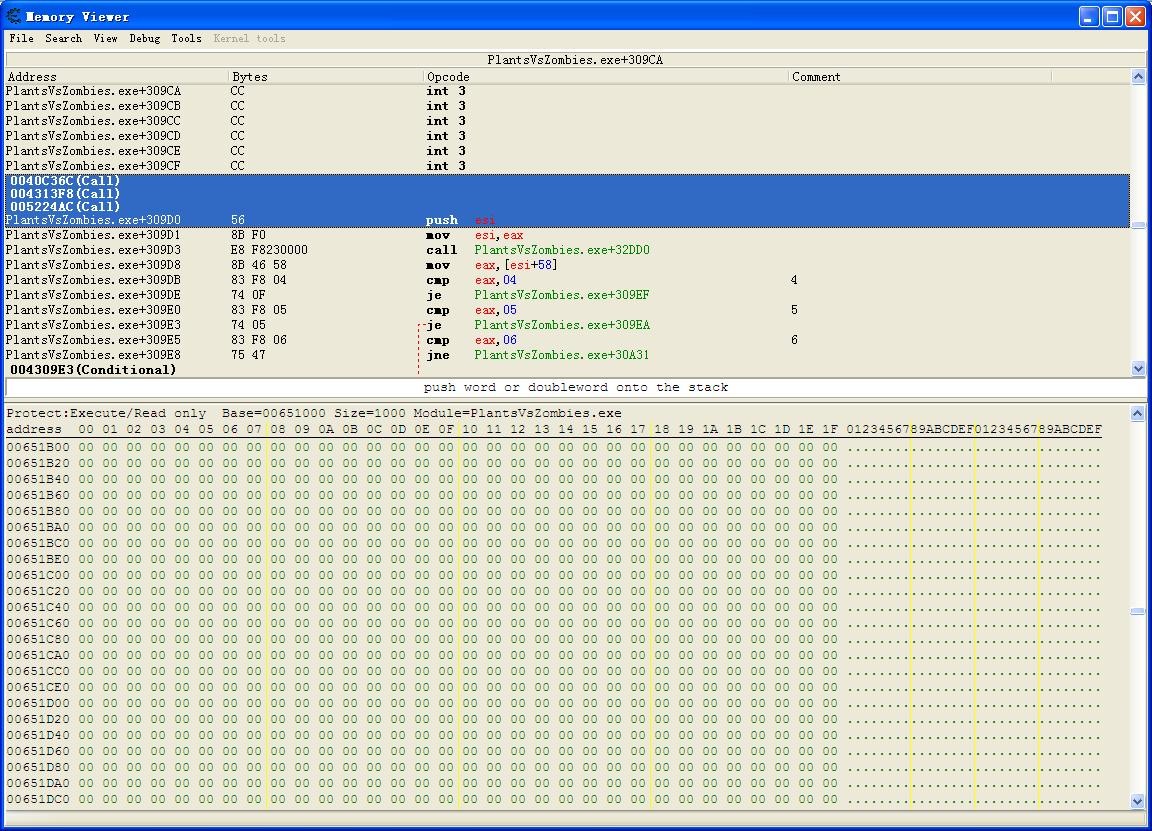1152x831 pixels.
Task: Click the hex view scrollbar thumb
Action: (x=1137, y=611)
